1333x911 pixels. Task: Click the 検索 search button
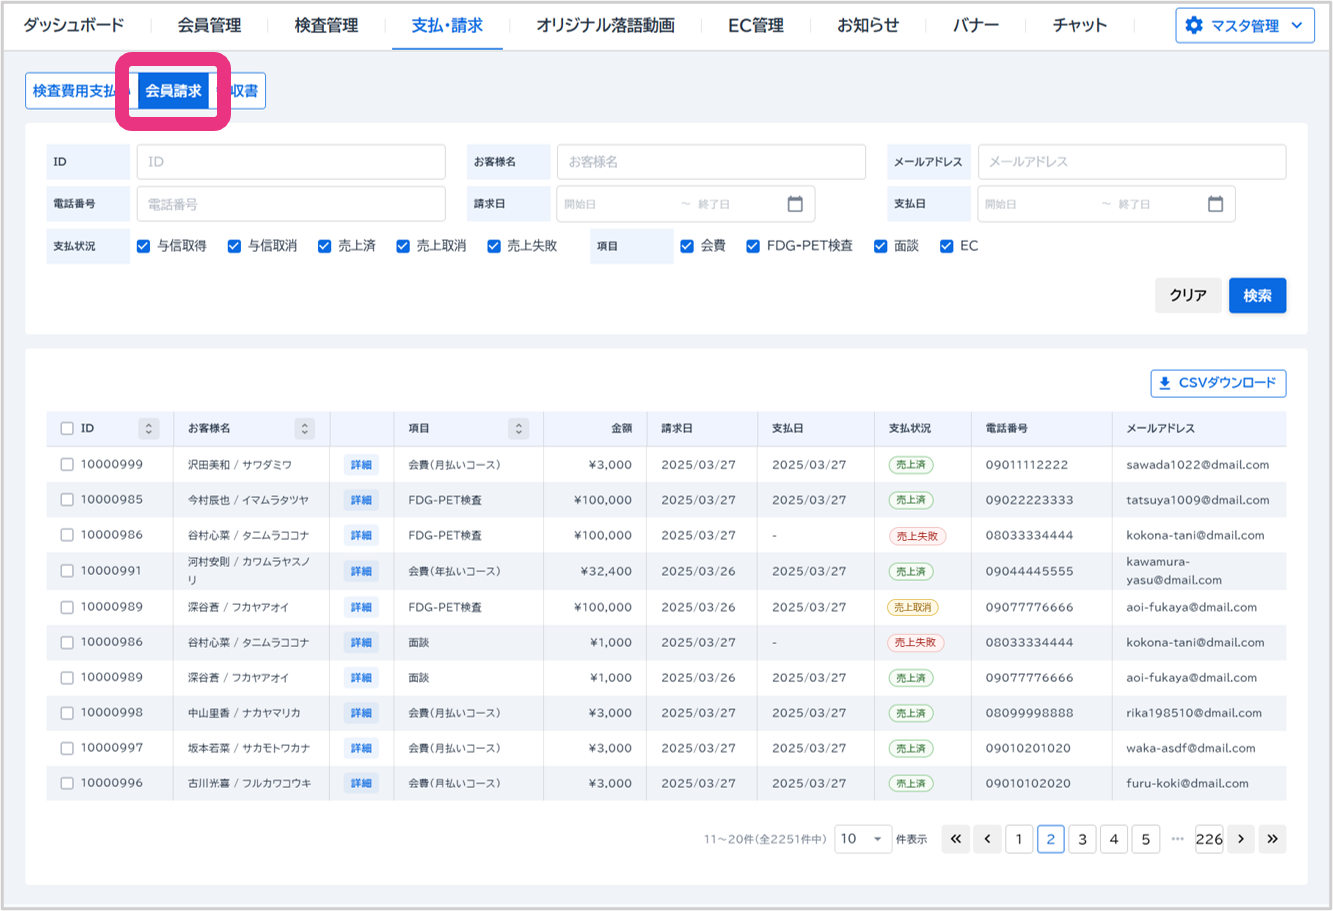click(x=1257, y=296)
